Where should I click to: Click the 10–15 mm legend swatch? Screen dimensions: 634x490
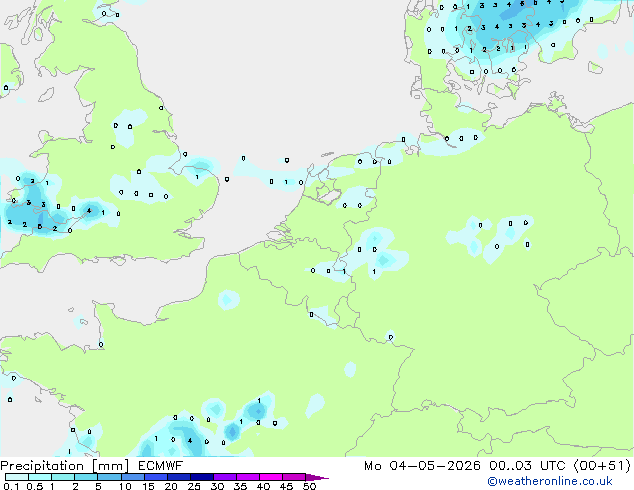133,477
